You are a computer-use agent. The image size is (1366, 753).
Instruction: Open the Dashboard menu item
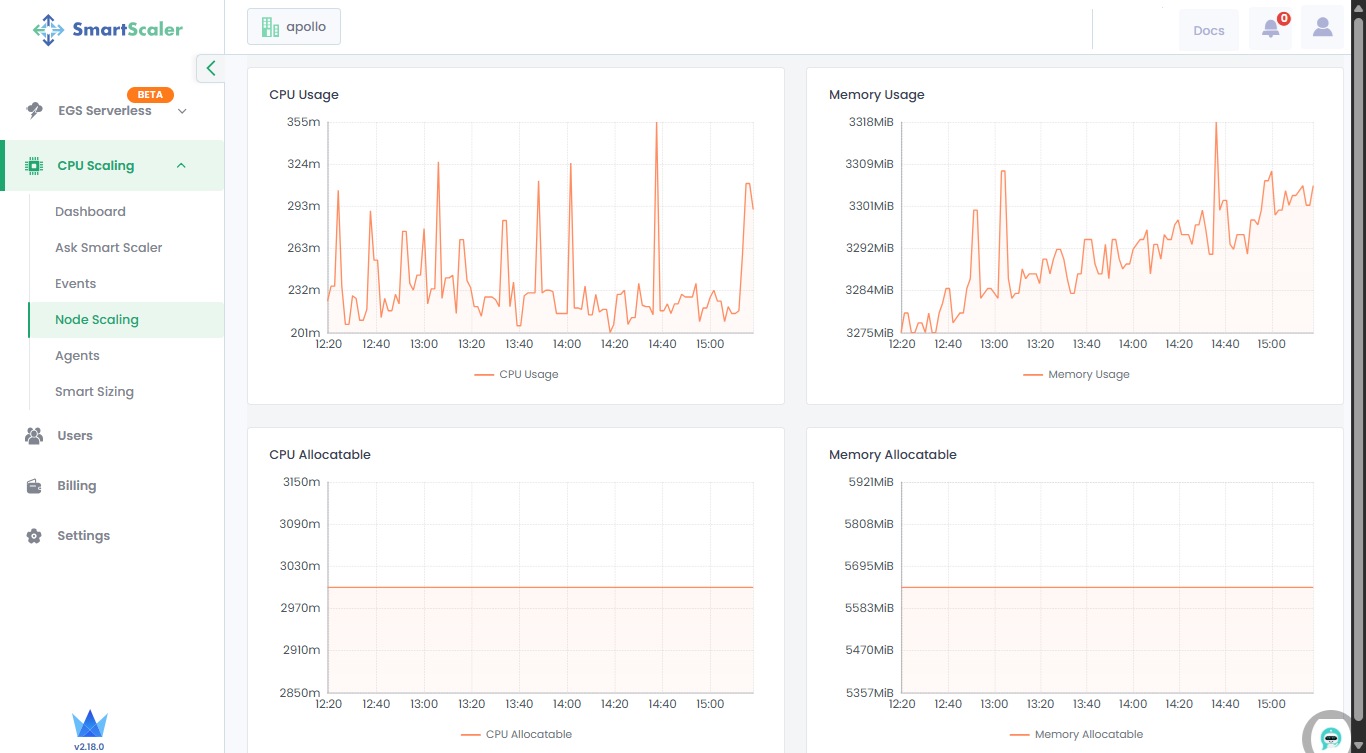coord(90,212)
